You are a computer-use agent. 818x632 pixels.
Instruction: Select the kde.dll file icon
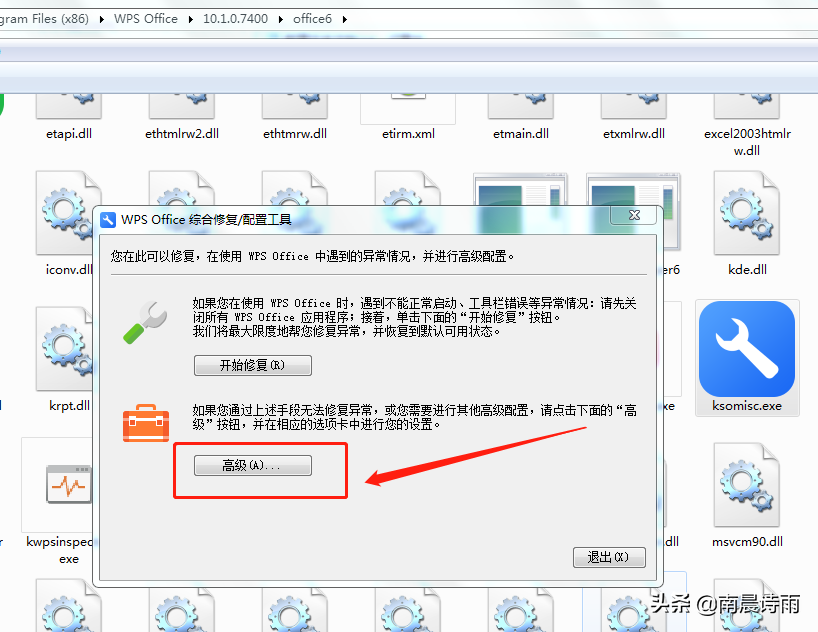pyautogui.click(x=747, y=213)
